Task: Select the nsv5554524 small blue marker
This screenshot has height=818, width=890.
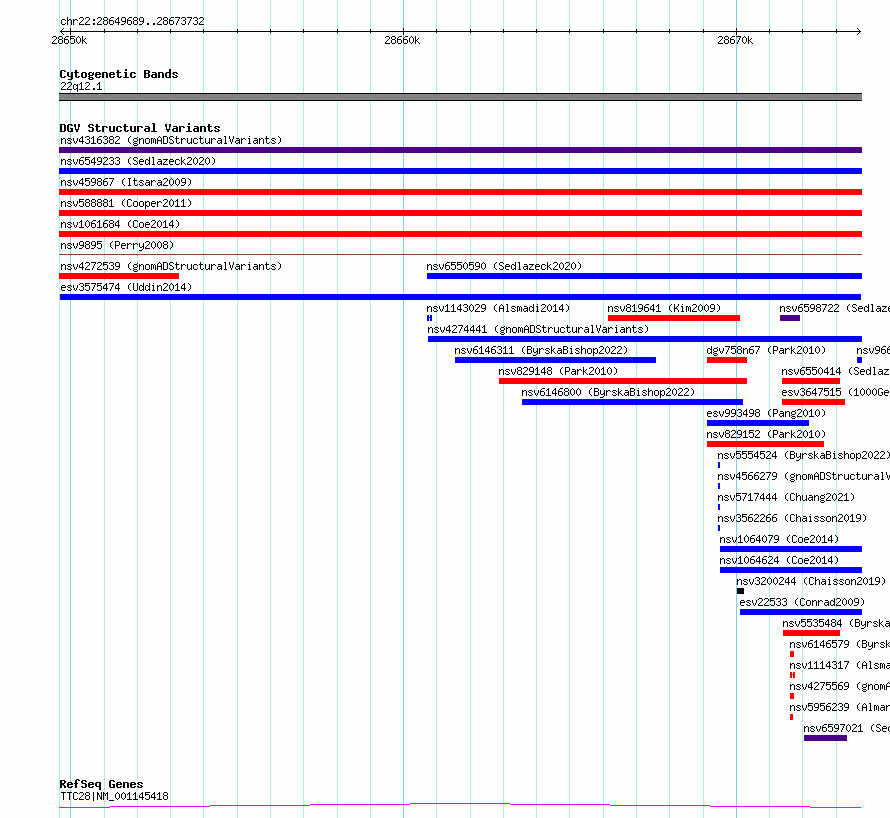Action: point(719,465)
